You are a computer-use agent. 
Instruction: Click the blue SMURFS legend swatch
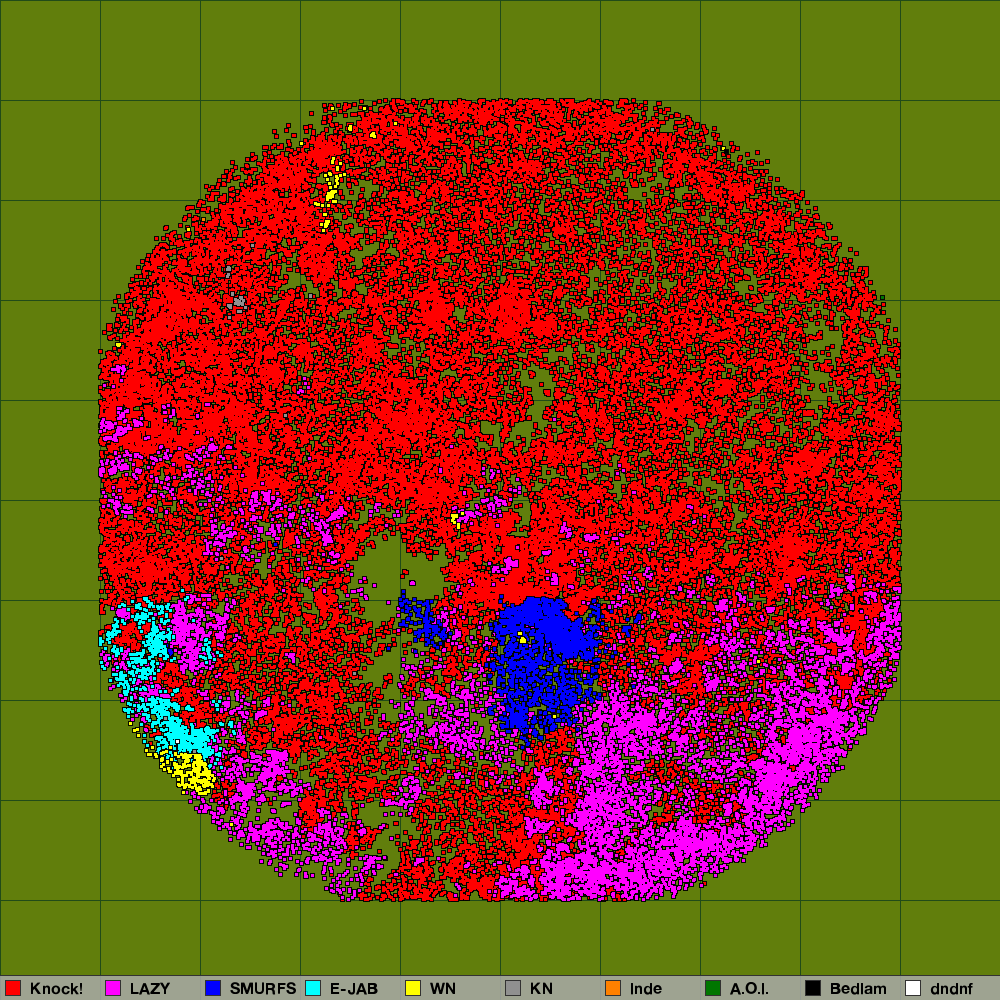click(x=213, y=988)
